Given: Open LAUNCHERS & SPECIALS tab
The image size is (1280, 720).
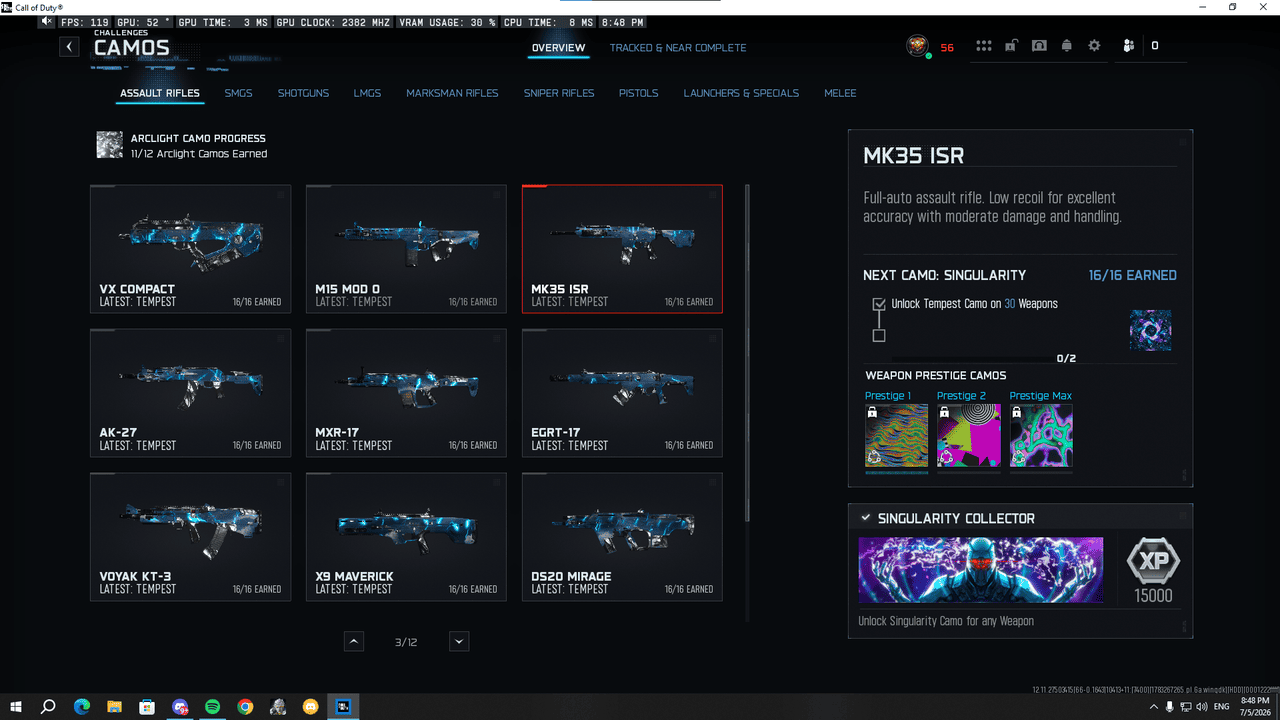Looking at the screenshot, I should click(x=741, y=93).
